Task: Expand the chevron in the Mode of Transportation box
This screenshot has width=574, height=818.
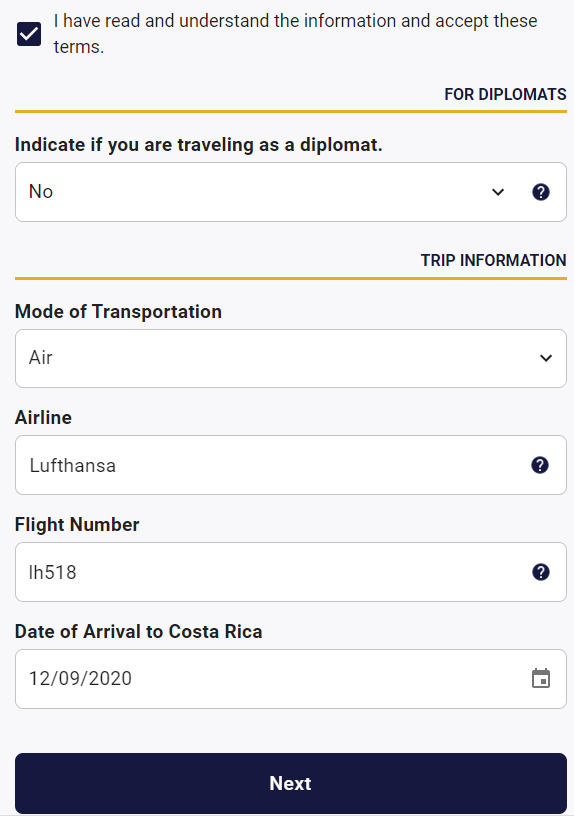Action: 546,358
